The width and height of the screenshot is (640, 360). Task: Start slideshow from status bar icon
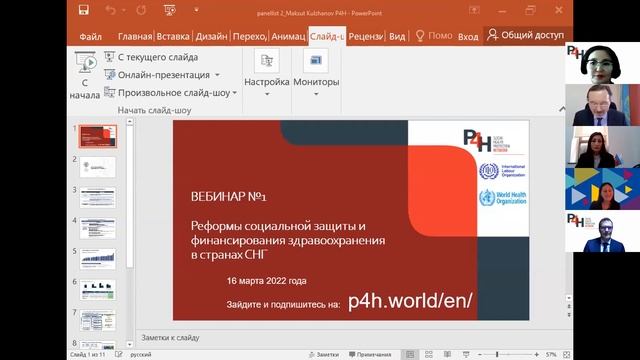(x=466, y=355)
